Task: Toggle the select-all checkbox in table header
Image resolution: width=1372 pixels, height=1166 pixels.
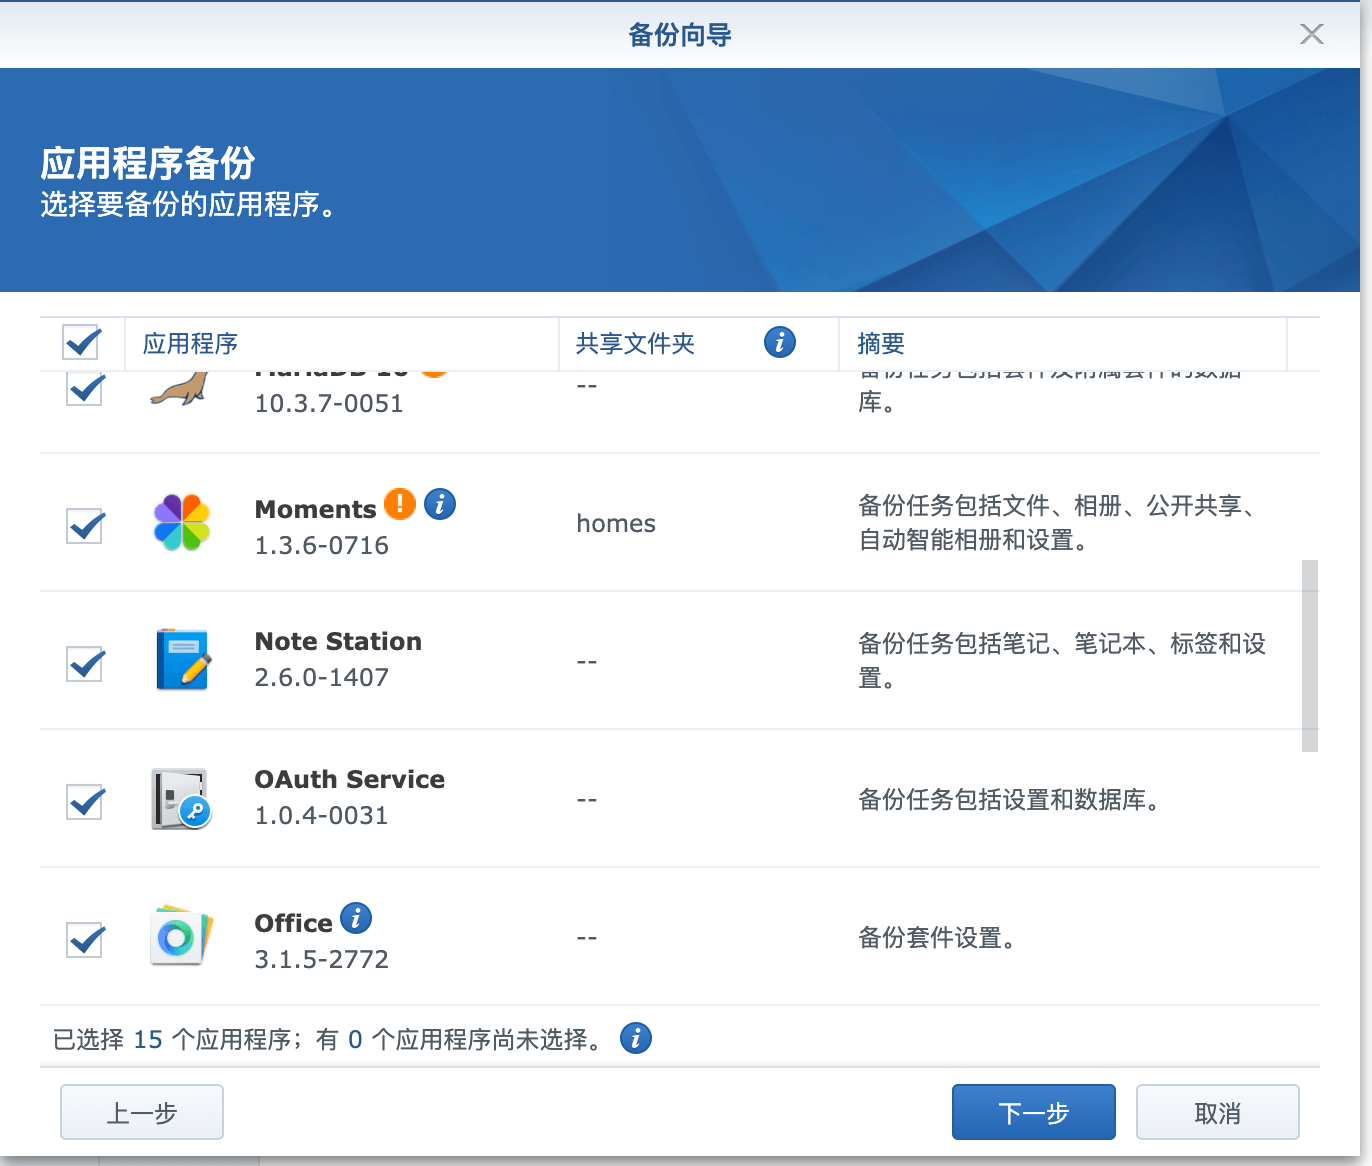Action: (82, 343)
